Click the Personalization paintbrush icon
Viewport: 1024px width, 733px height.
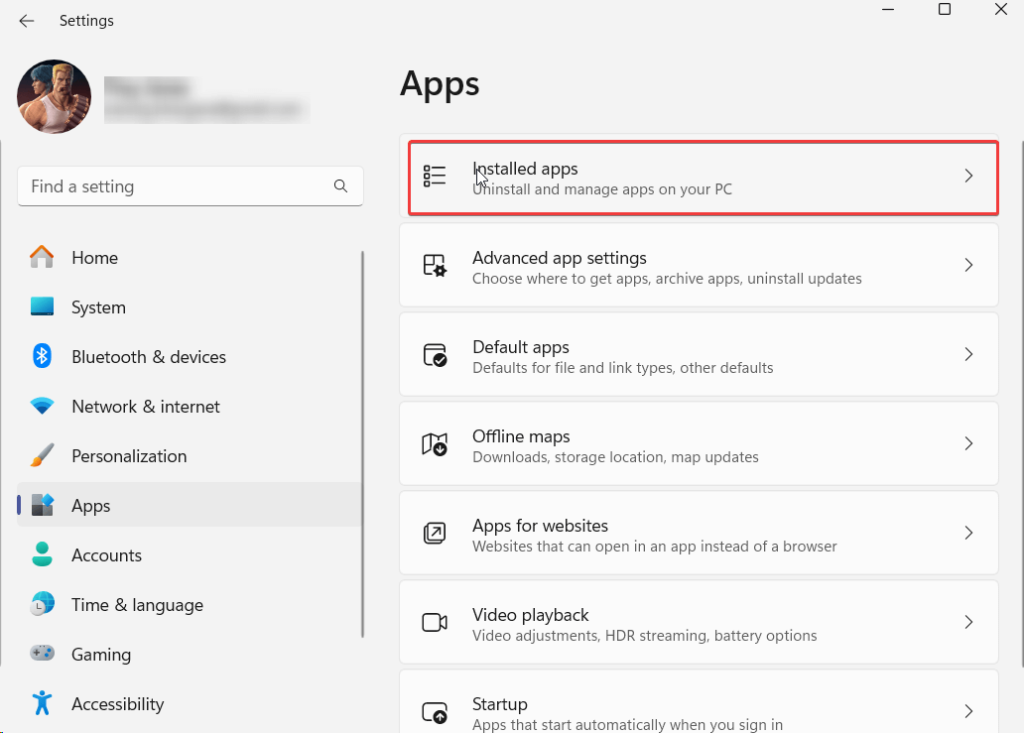click(x=42, y=456)
